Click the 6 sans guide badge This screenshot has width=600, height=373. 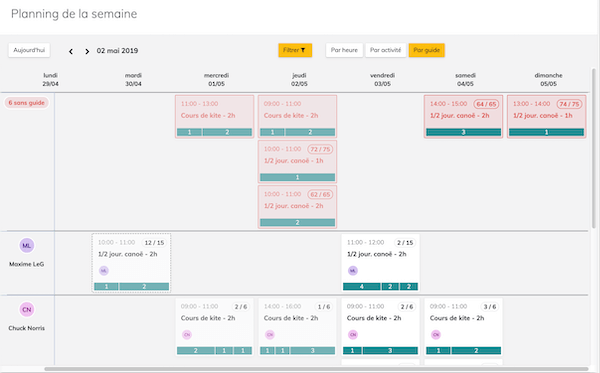point(26,103)
